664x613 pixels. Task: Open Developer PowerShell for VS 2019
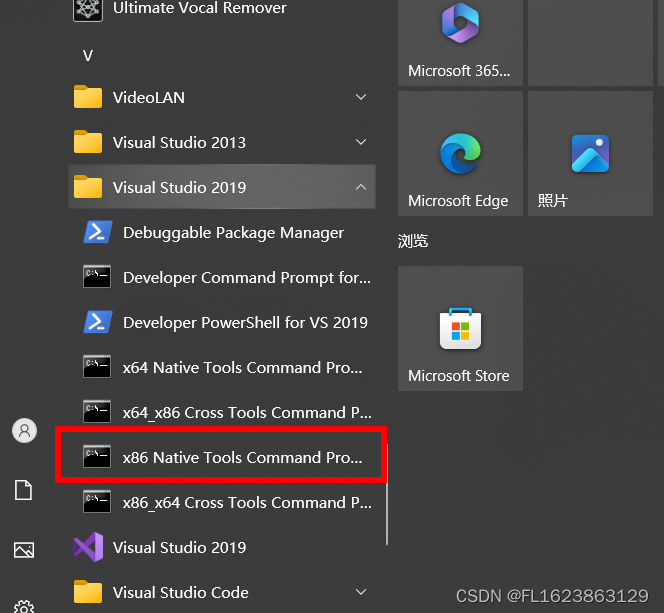click(221, 323)
